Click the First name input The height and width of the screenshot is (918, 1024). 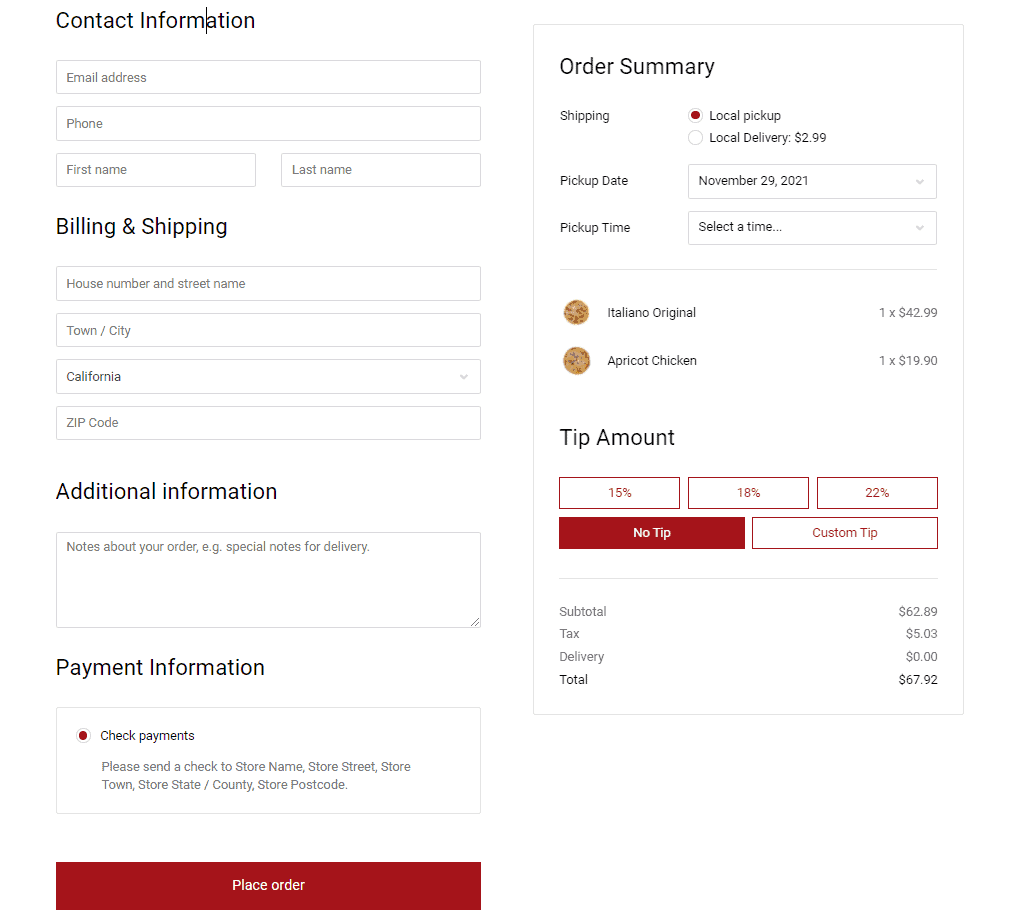point(156,170)
